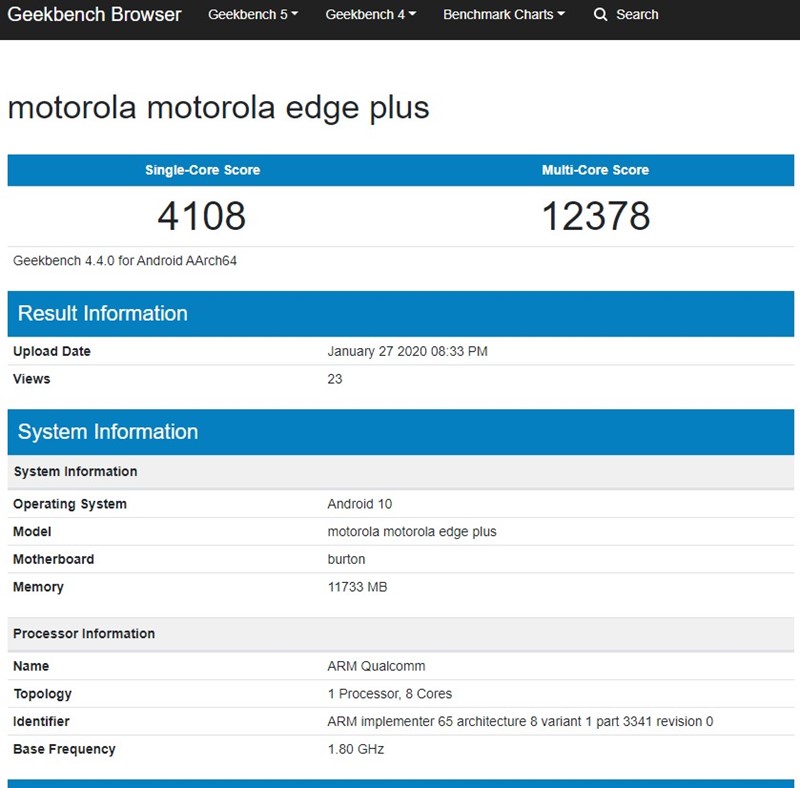
Task: Click the Processor Information subheading
Action: [84, 634]
